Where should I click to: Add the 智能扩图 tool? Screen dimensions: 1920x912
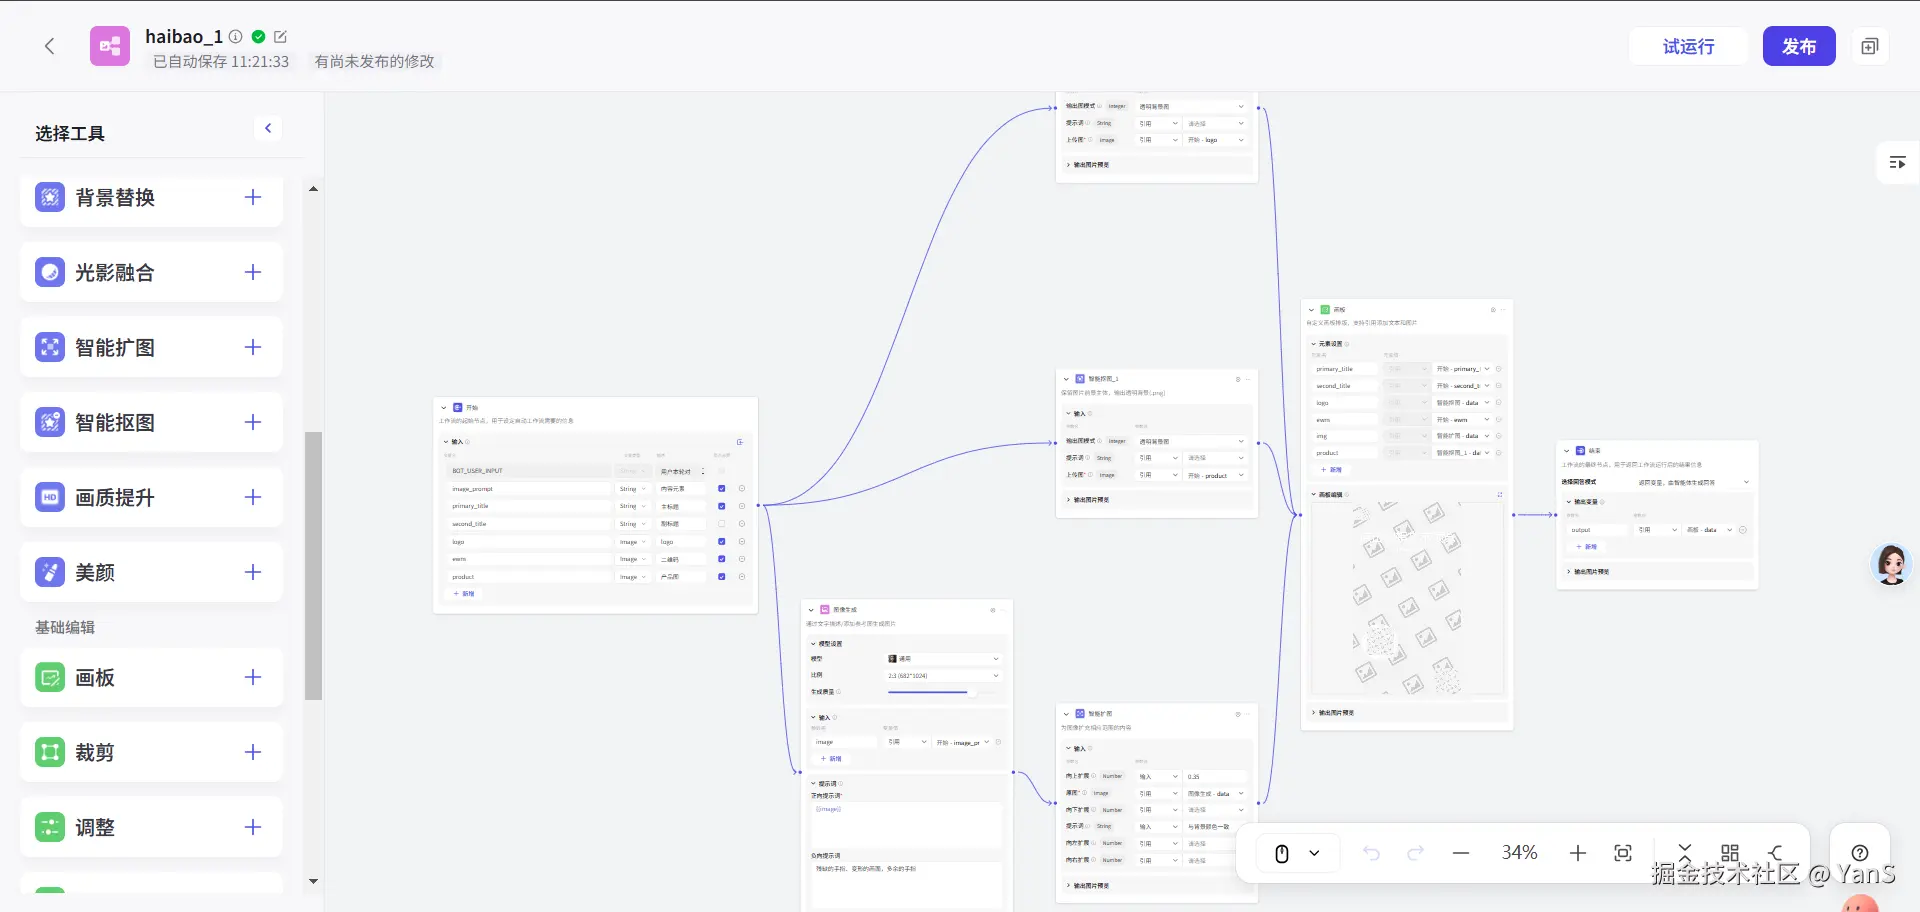point(253,347)
